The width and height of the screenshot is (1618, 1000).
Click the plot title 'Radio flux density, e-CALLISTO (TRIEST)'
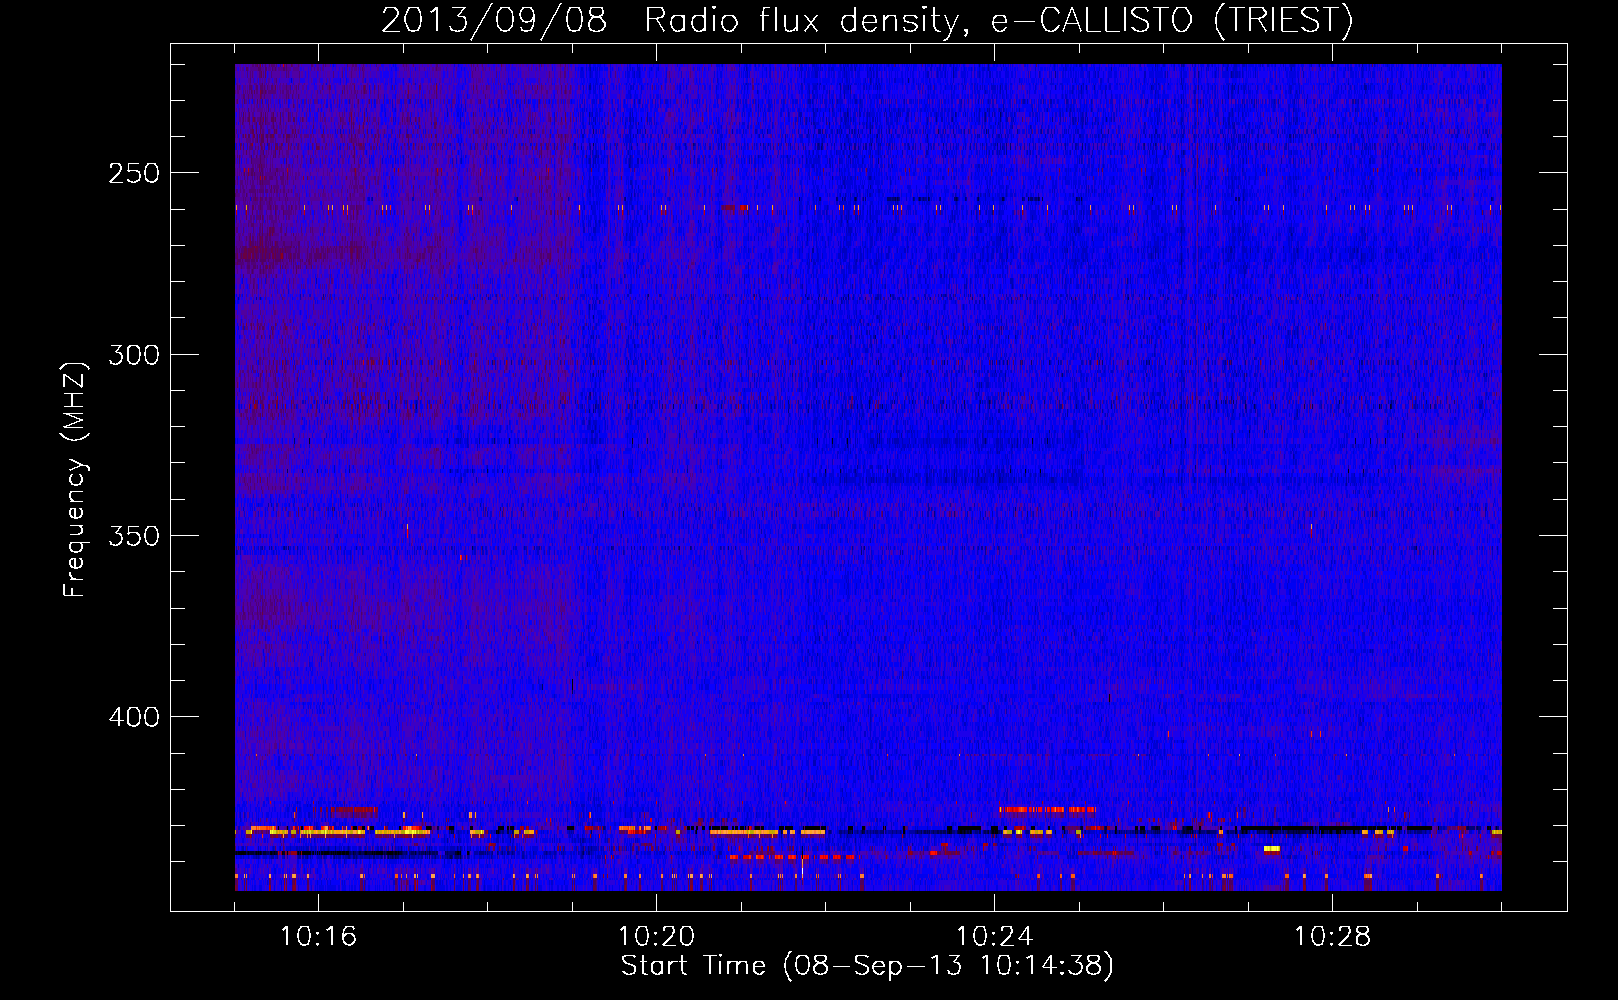click(998, 21)
